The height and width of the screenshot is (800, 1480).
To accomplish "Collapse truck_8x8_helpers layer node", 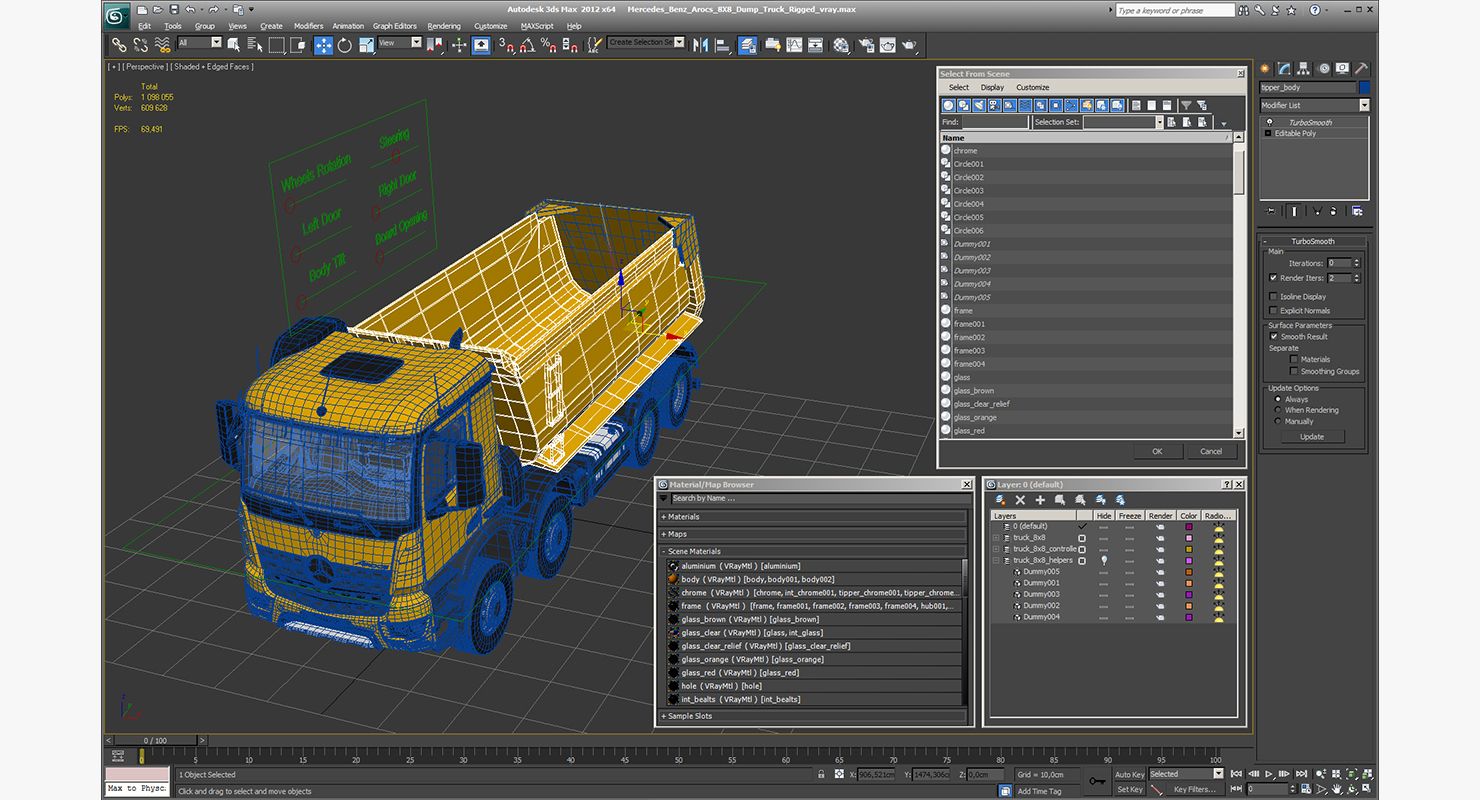I will (x=996, y=560).
